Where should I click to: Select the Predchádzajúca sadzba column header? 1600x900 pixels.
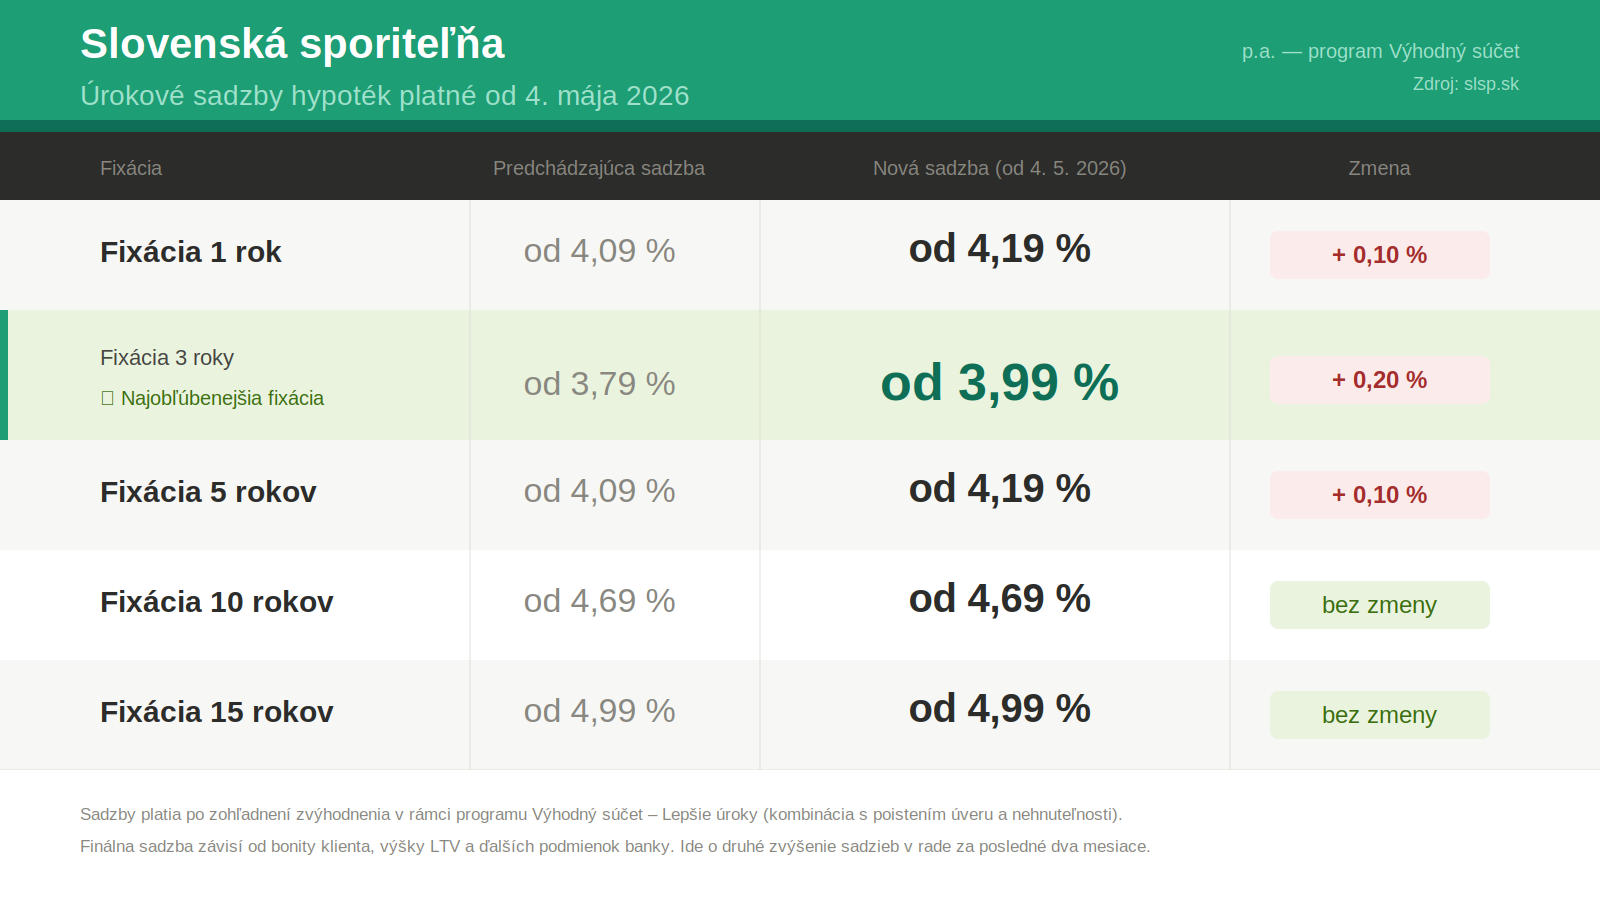click(x=598, y=168)
